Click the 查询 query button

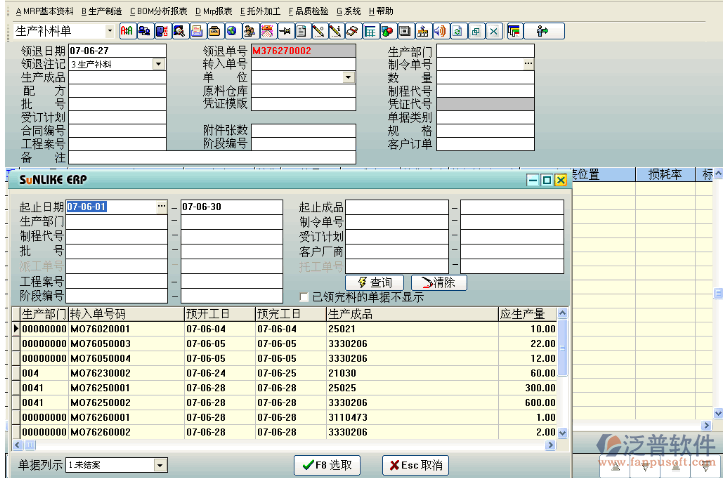[x=375, y=283]
